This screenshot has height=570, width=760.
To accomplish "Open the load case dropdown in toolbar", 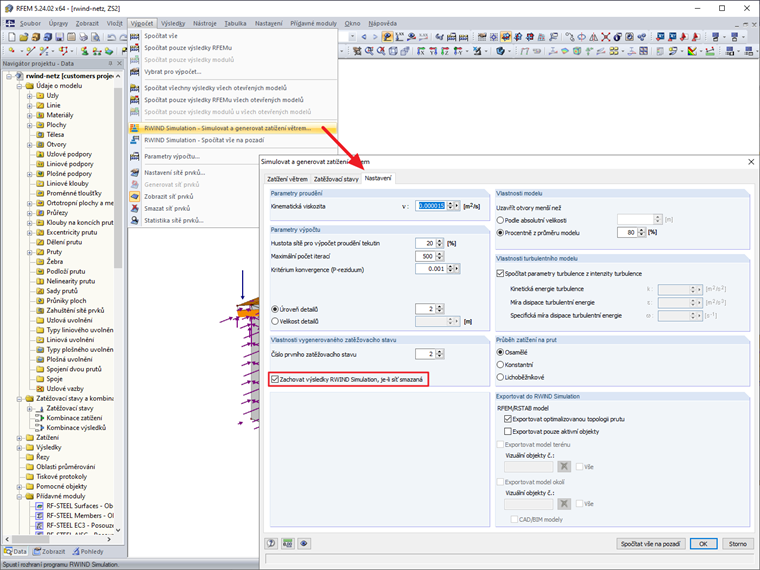I will [x=352, y=37].
